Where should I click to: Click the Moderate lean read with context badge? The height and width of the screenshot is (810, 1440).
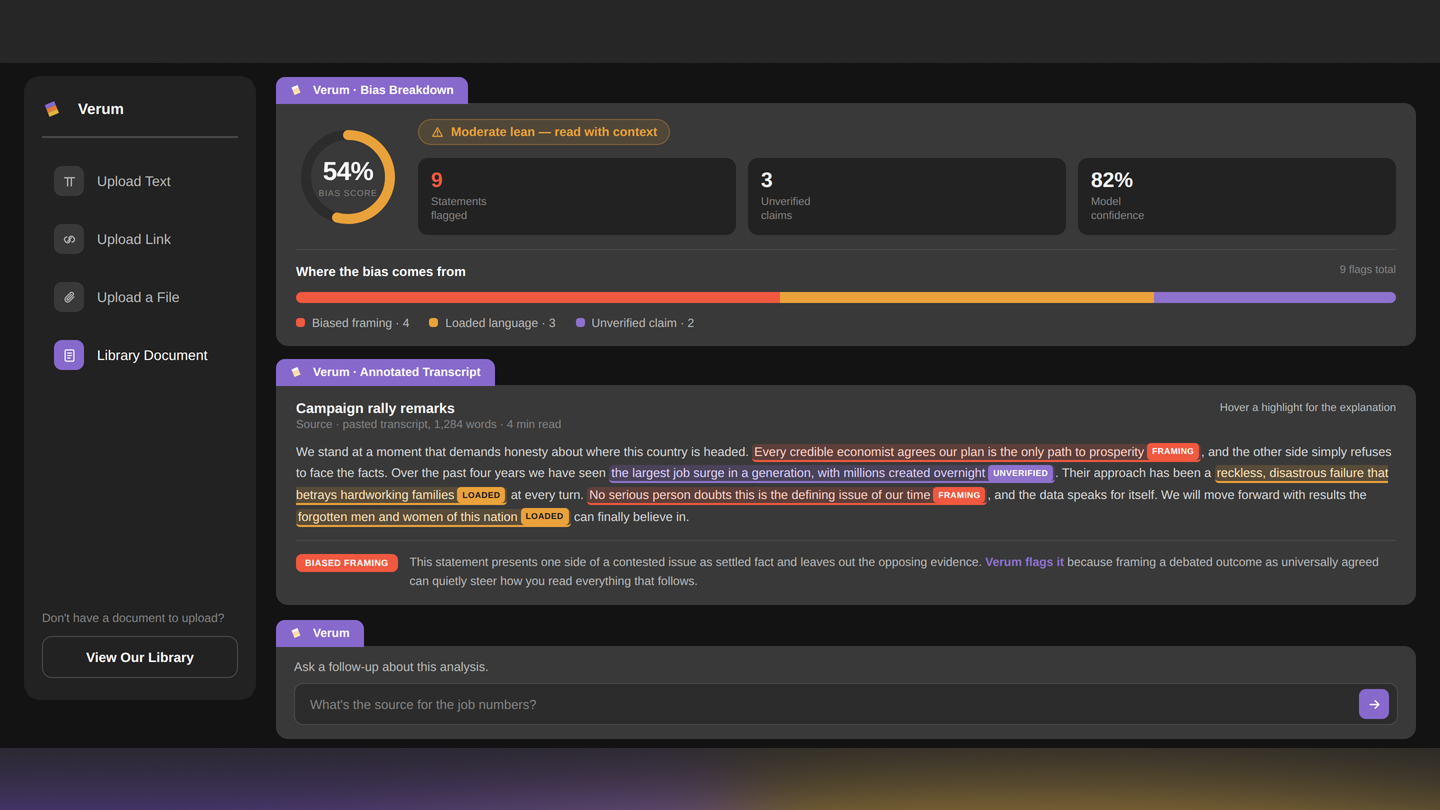pyautogui.click(x=544, y=132)
